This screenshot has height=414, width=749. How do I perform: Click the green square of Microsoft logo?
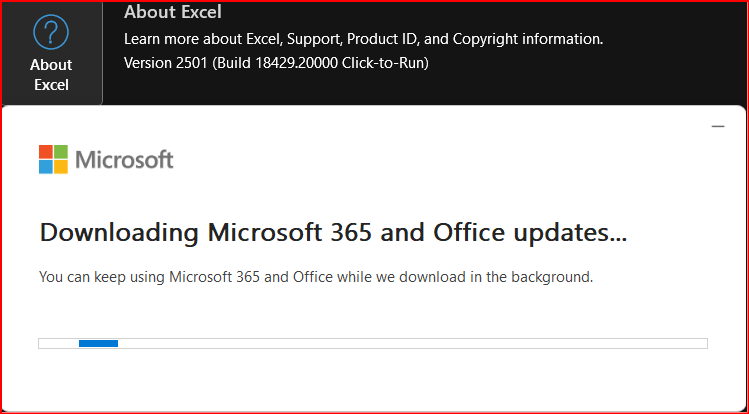pos(61,152)
